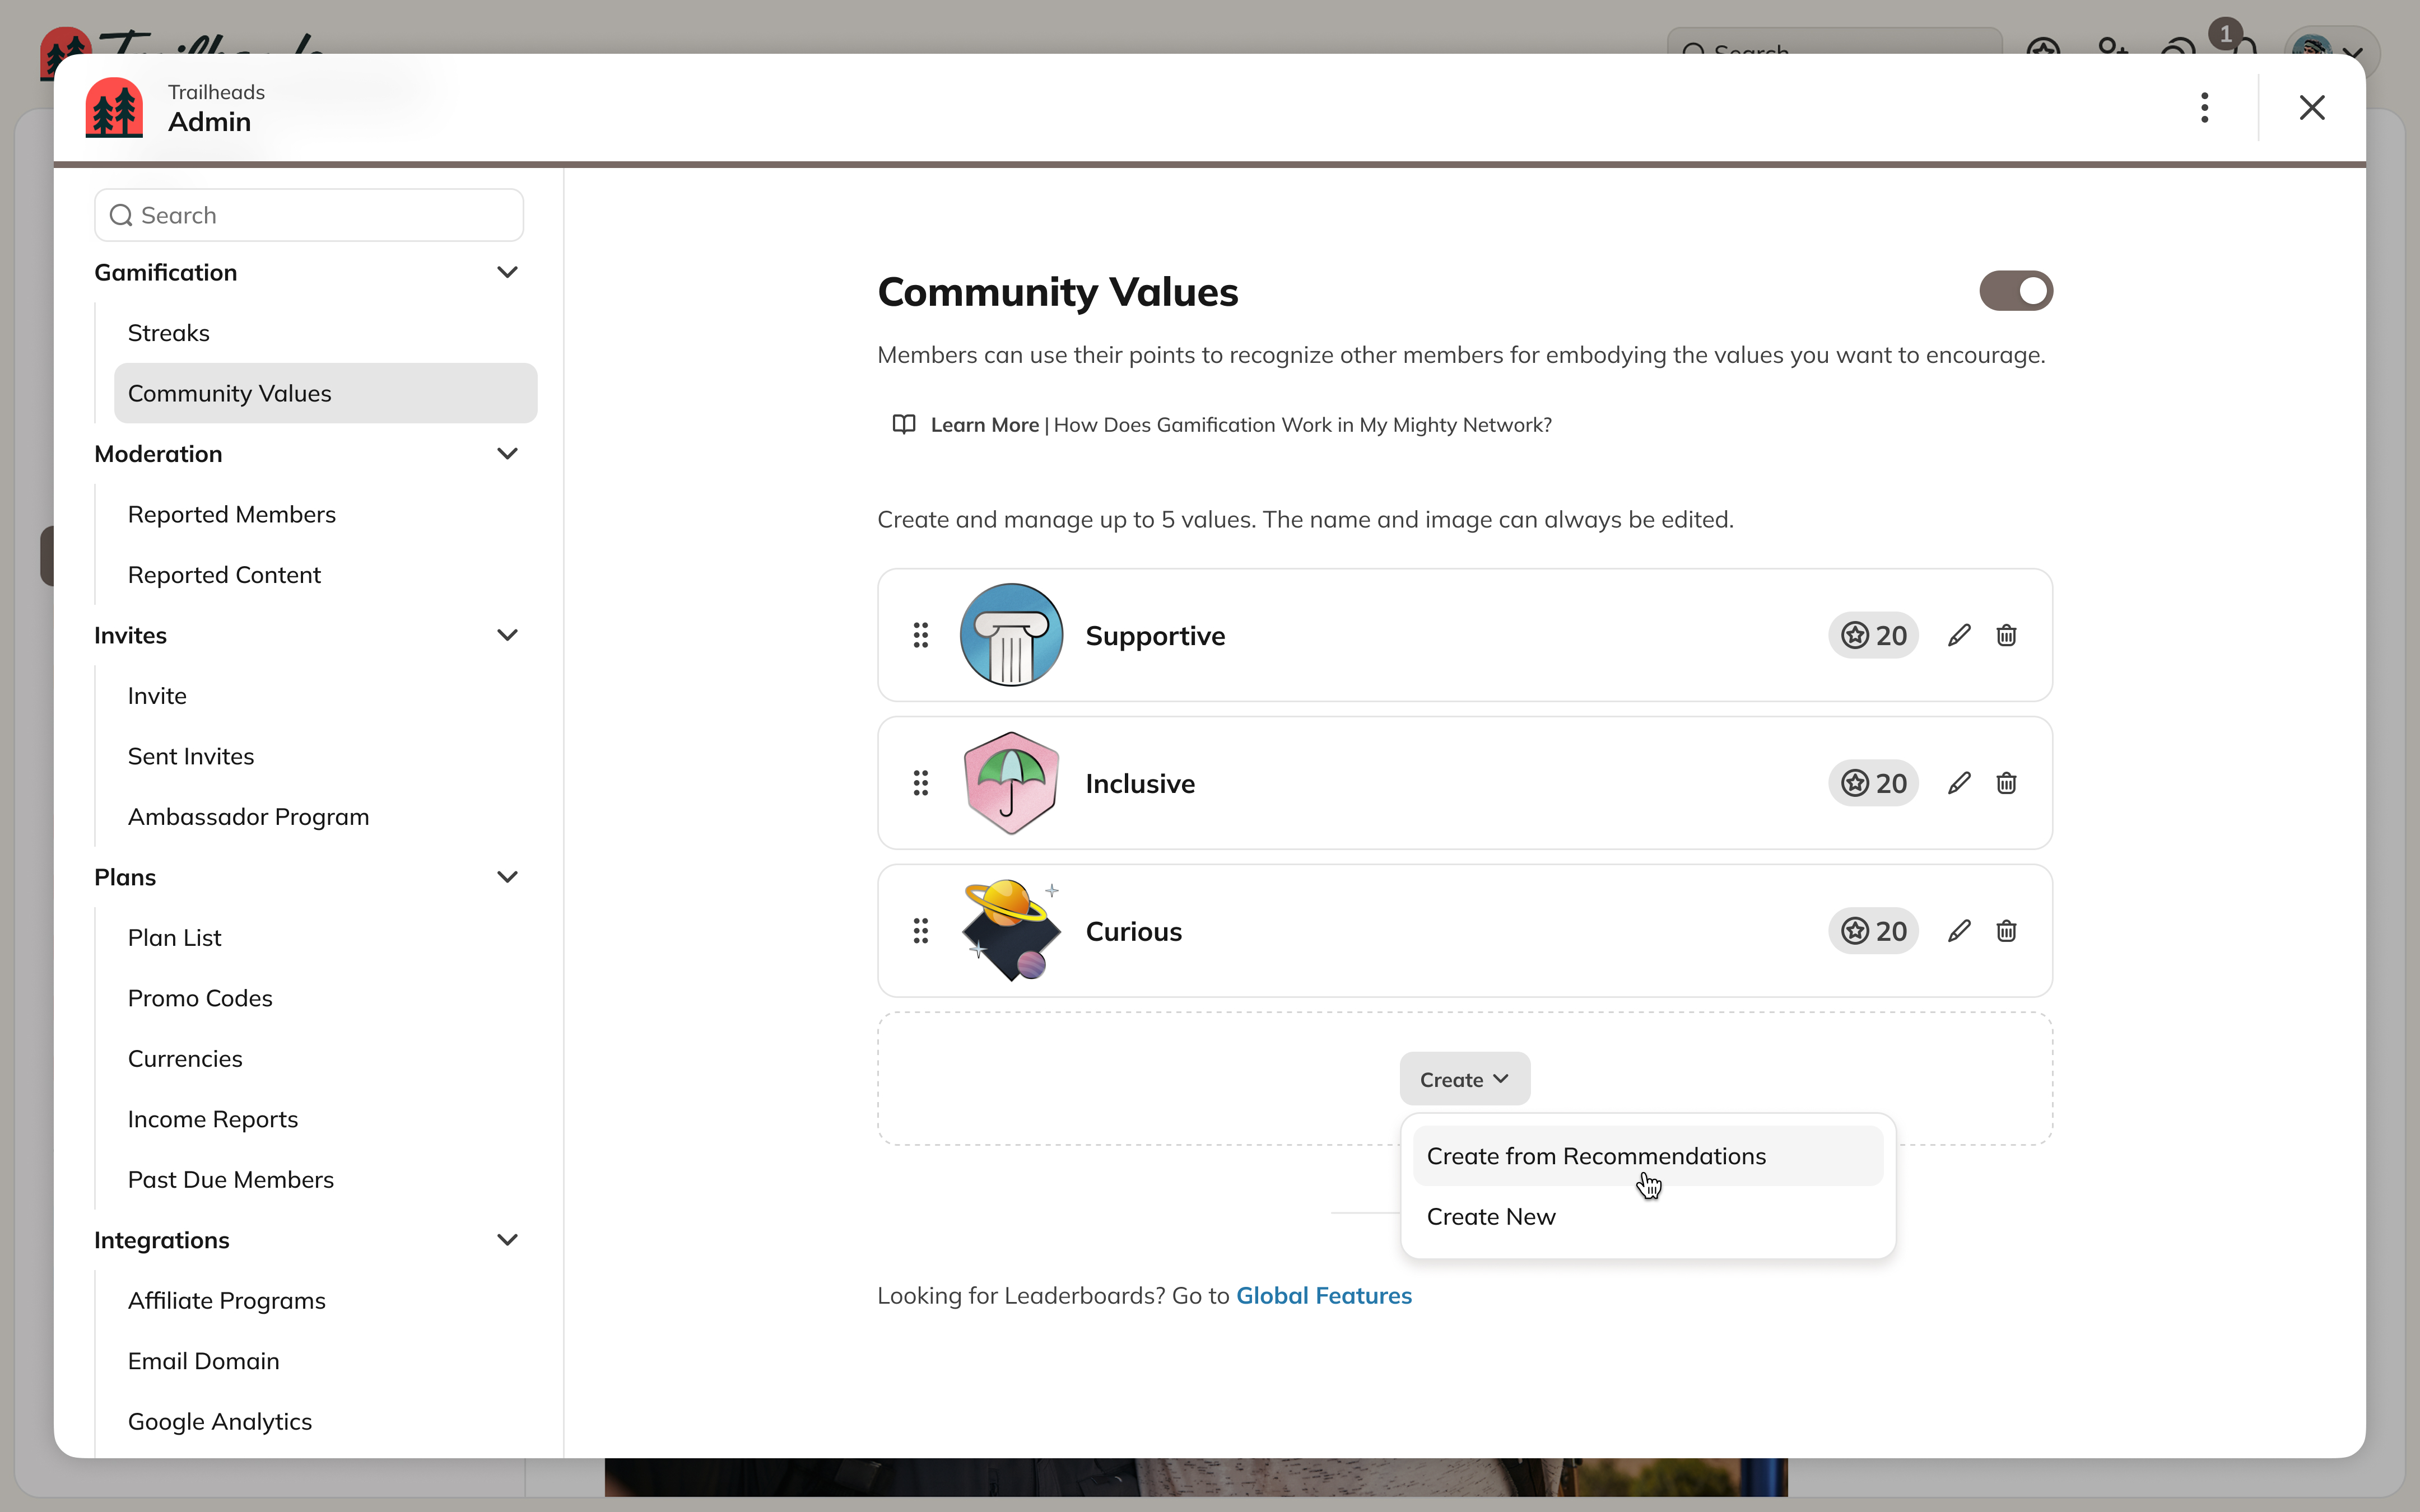
Task: Click the 20 points badge for Curious
Action: pyautogui.click(x=1873, y=931)
